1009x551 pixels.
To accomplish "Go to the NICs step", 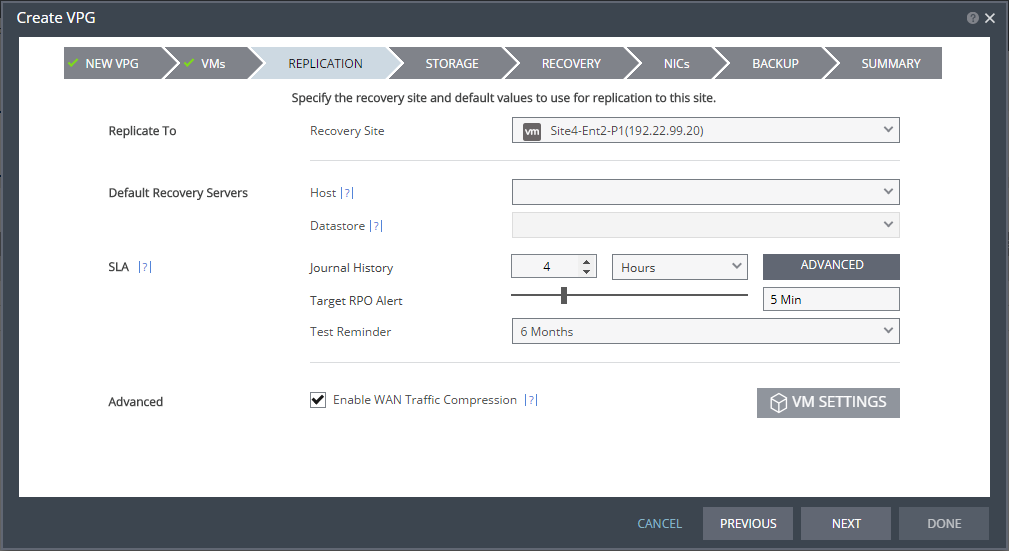I will tap(676, 63).
